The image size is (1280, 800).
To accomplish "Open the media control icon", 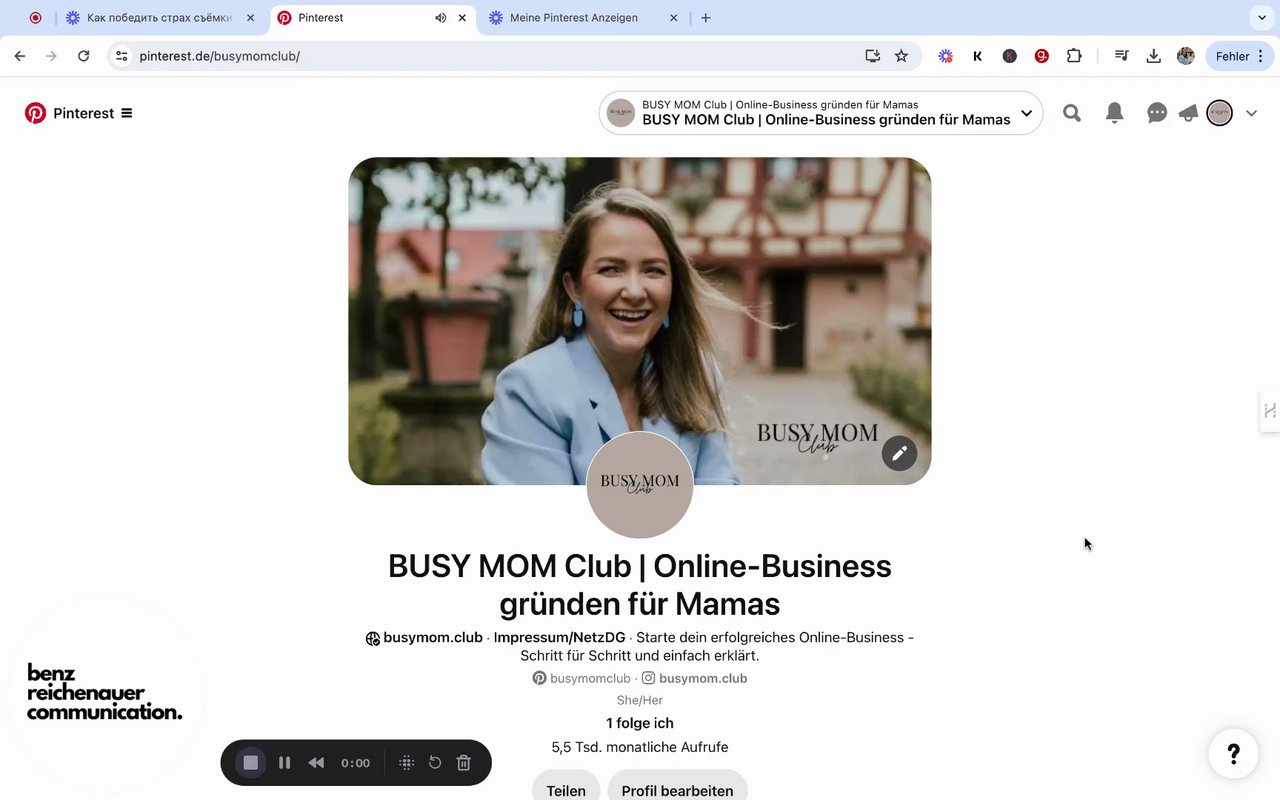I will [x=1122, y=56].
